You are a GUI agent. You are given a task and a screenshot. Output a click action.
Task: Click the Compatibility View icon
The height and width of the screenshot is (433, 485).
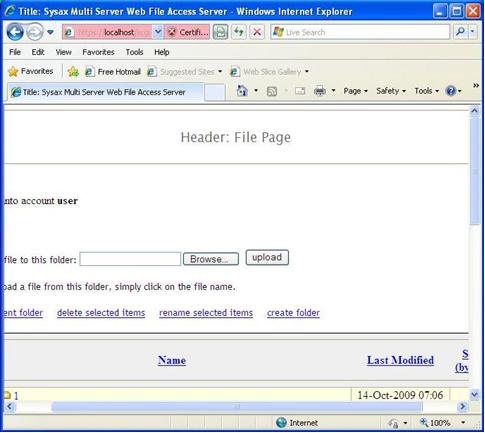220,32
